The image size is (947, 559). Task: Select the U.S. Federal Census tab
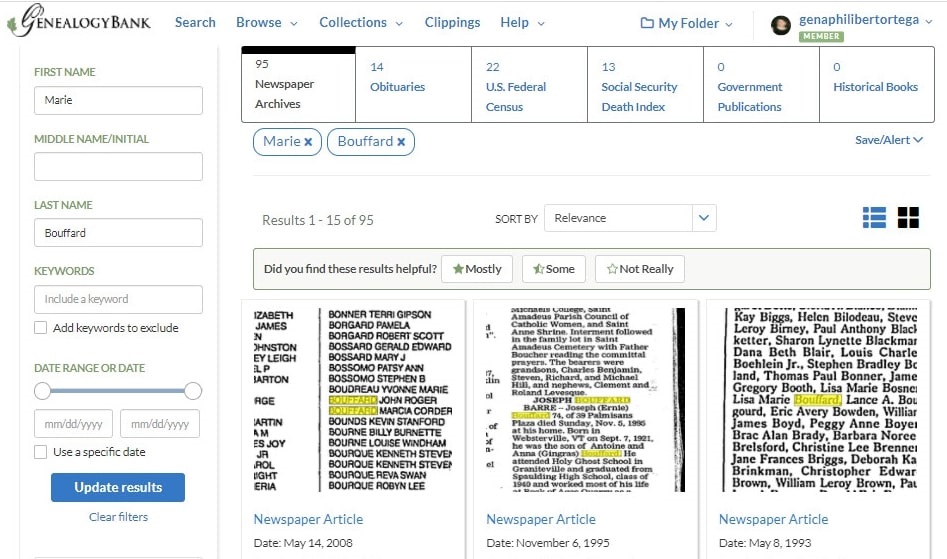coord(529,85)
